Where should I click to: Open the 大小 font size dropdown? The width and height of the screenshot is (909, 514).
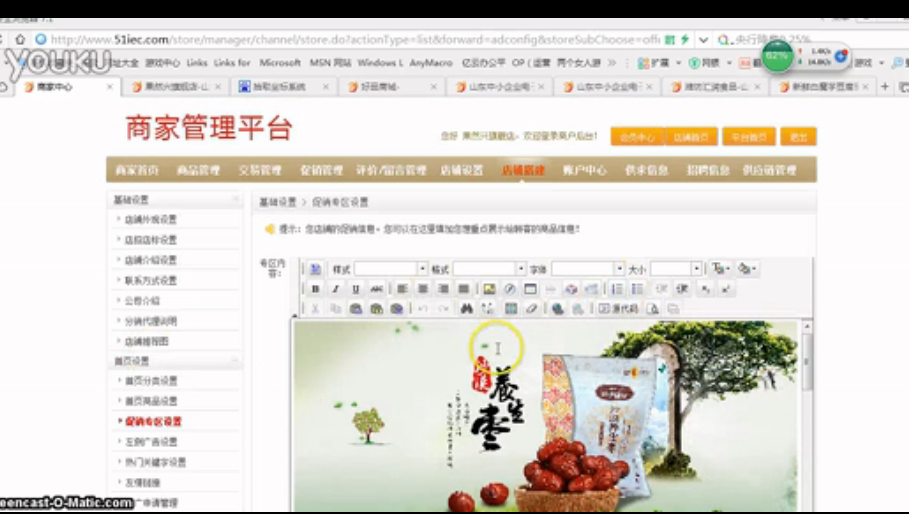[696, 269]
